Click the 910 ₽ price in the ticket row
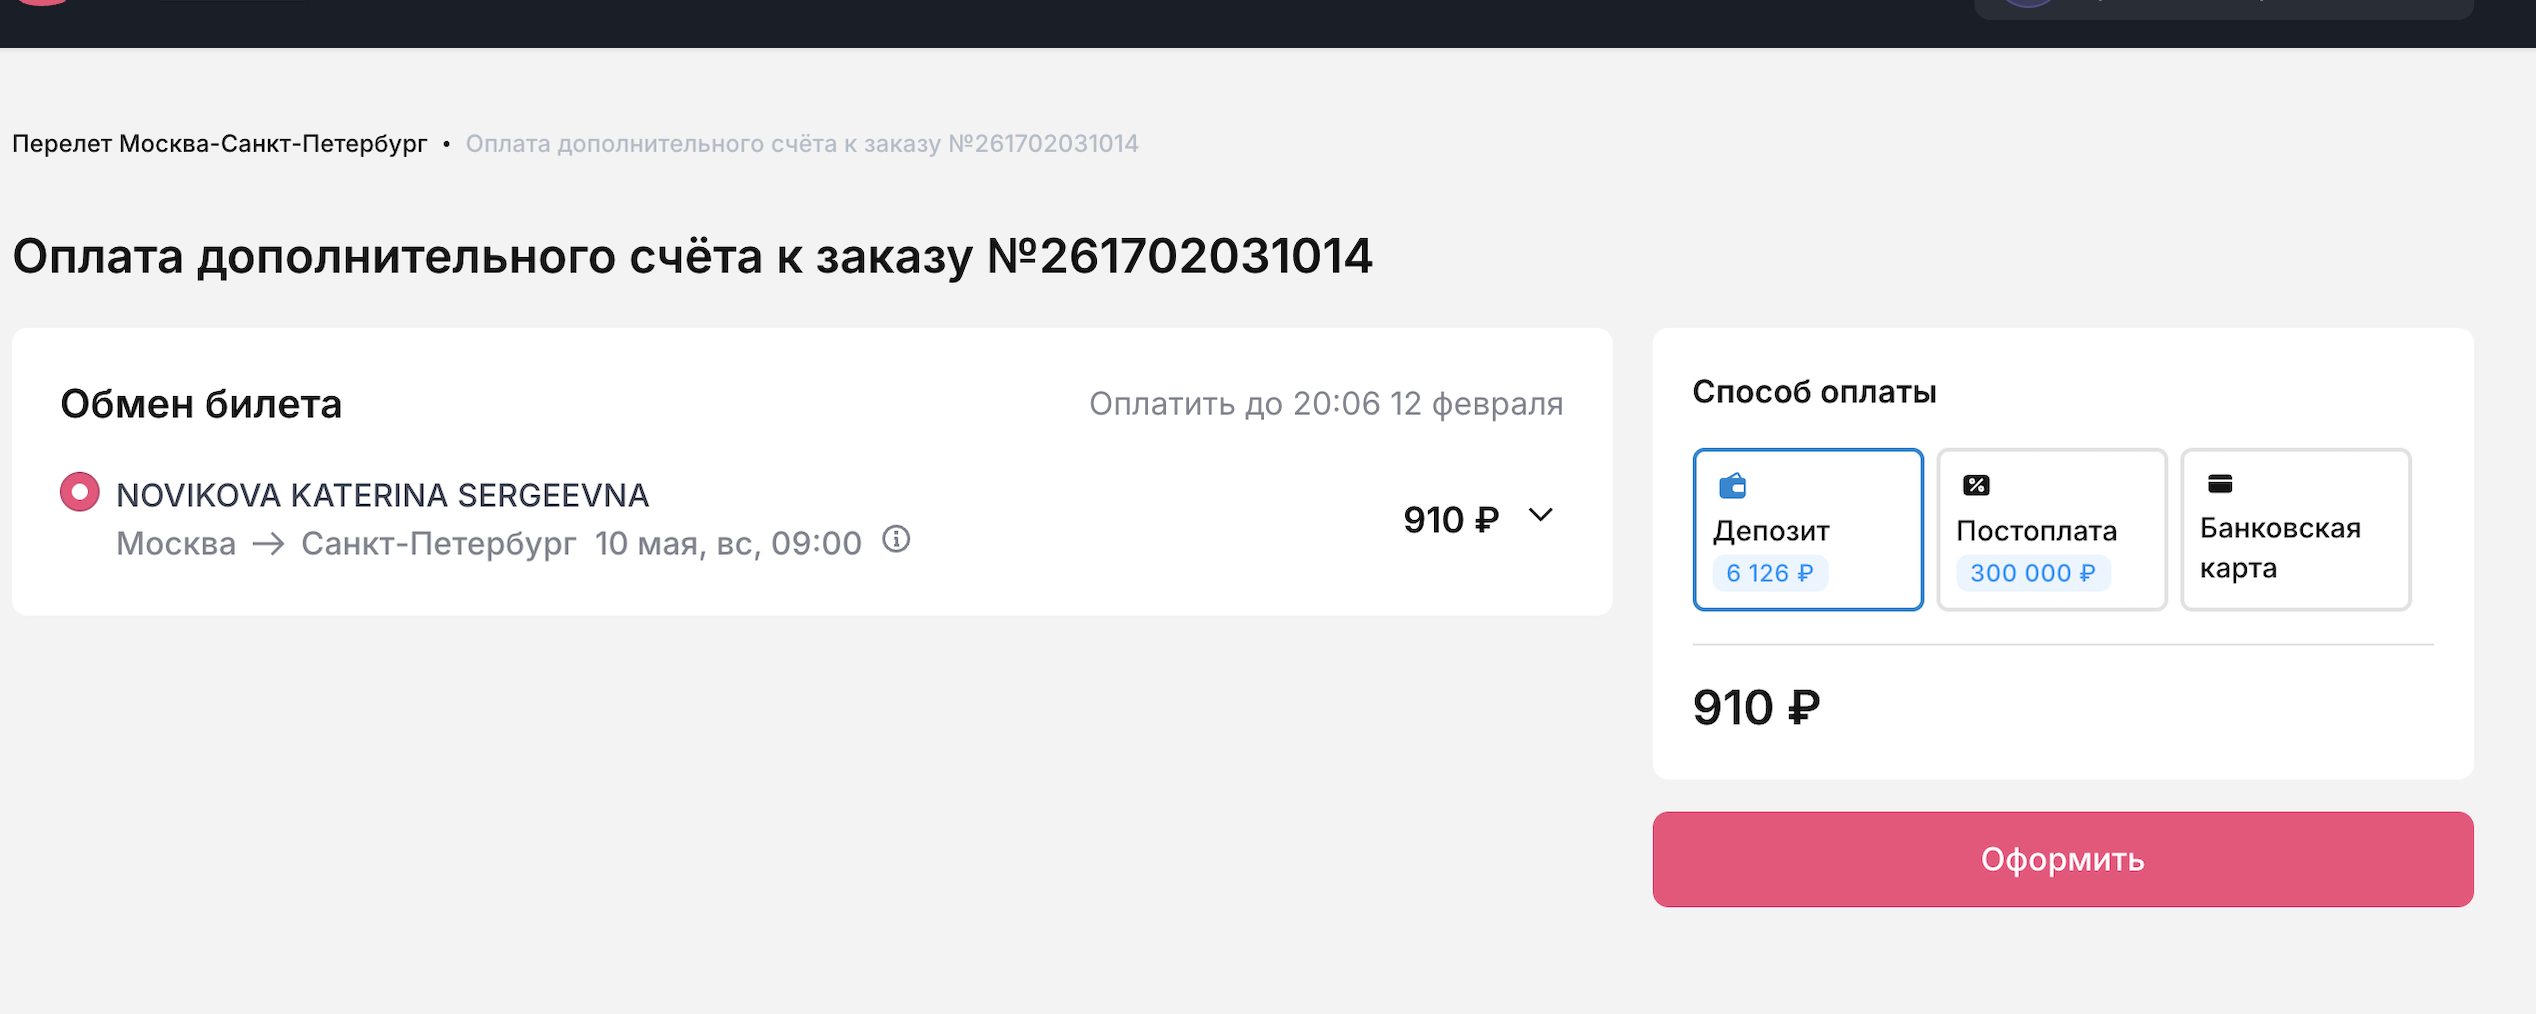 coord(1450,520)
